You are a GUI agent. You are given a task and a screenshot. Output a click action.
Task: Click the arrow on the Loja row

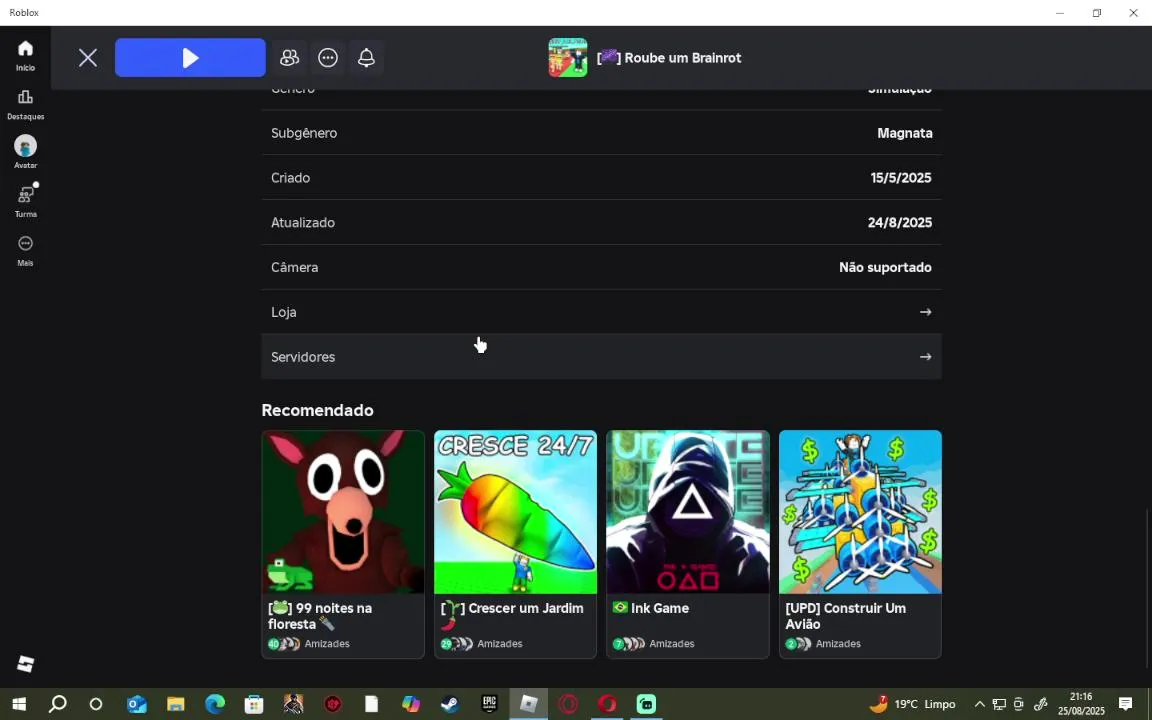925,312
